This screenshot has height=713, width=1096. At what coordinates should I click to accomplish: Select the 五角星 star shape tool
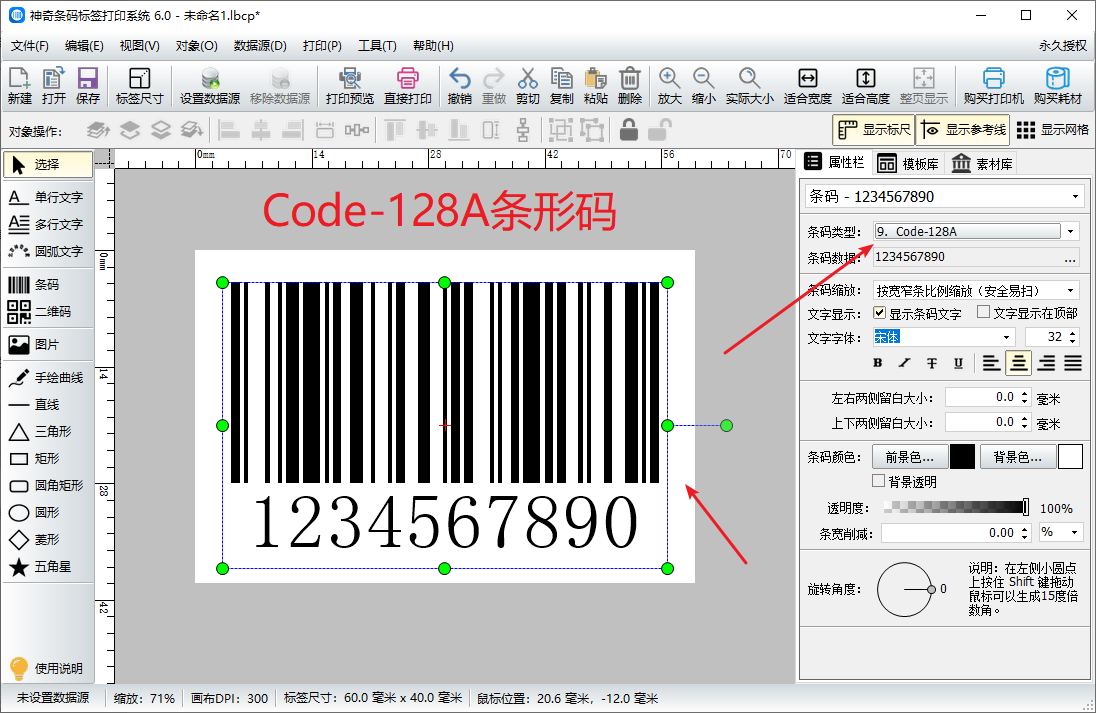click(x=48, y=567)
